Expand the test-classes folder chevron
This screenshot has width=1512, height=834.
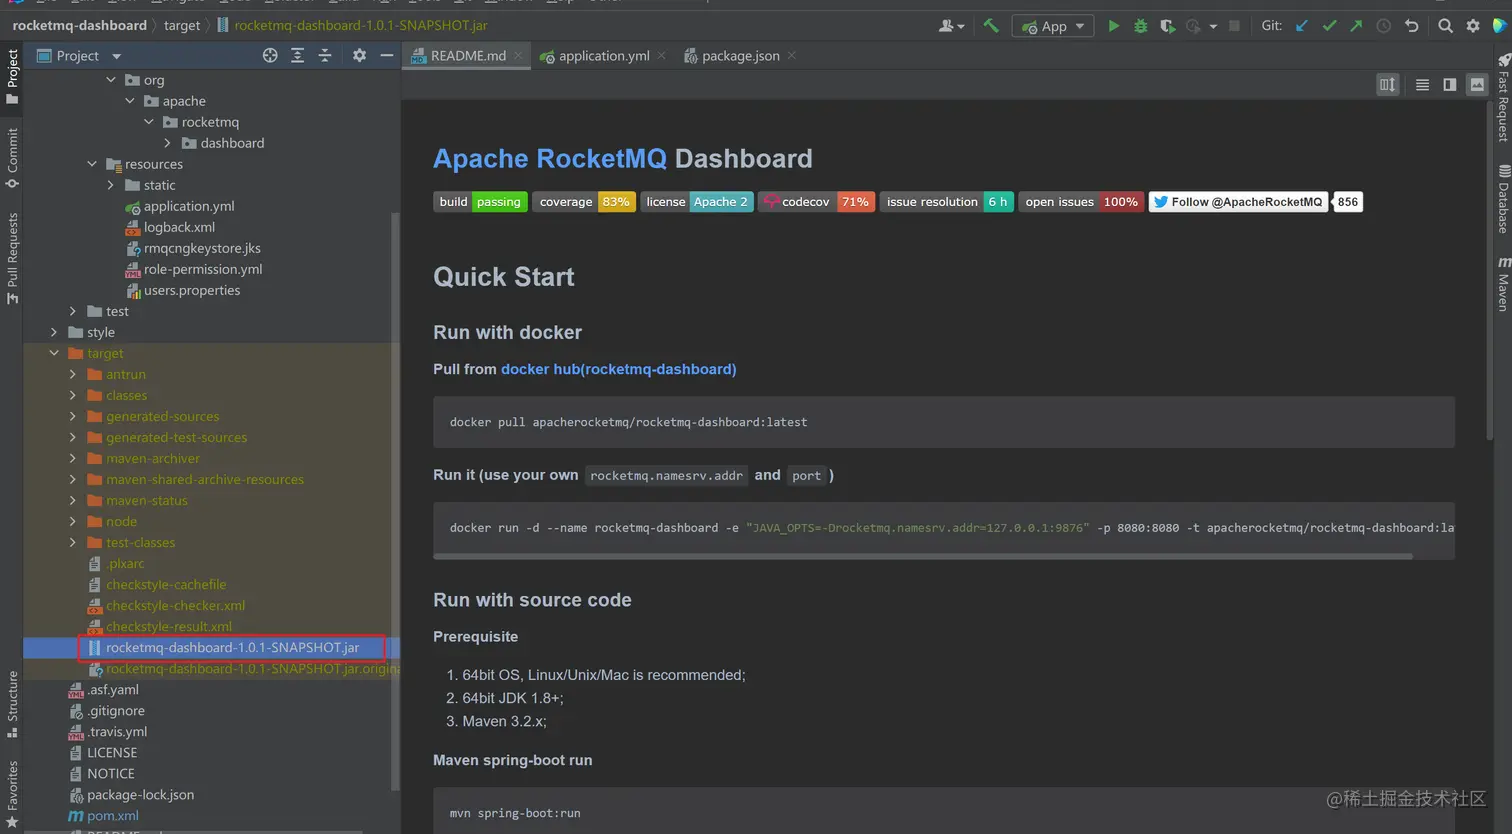click(73, 542)
